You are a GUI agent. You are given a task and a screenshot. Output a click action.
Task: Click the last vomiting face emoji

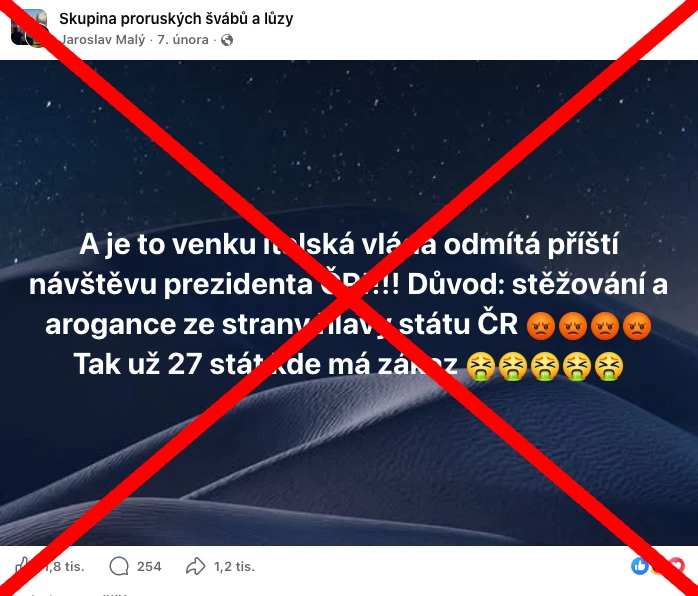[x=609, y=366]
